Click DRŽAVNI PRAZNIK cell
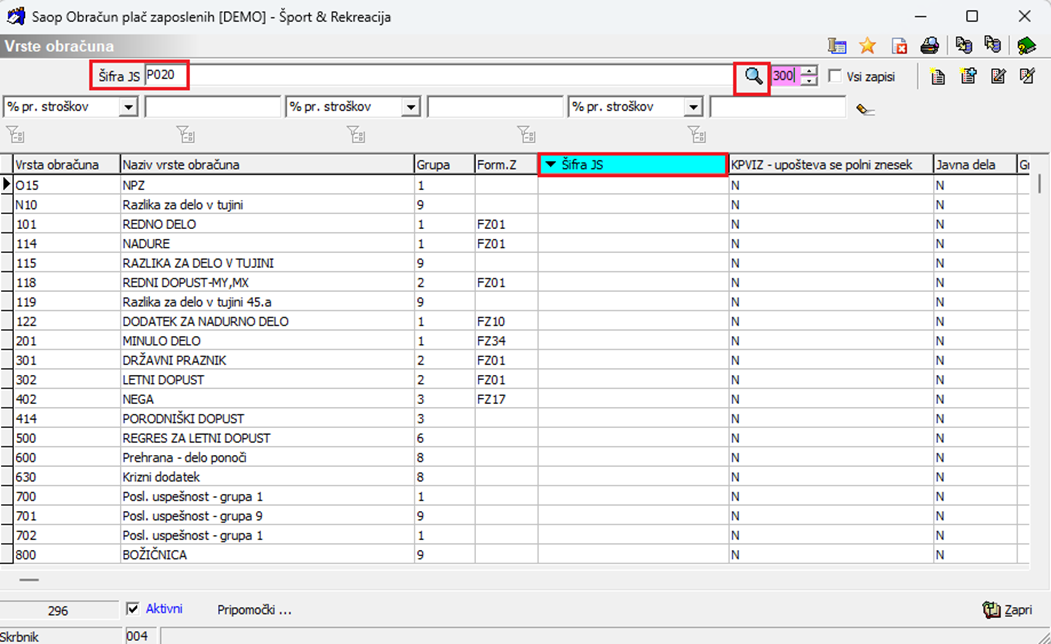The height and width of the screenshot is (644, 1051). [x=267, y=360]
